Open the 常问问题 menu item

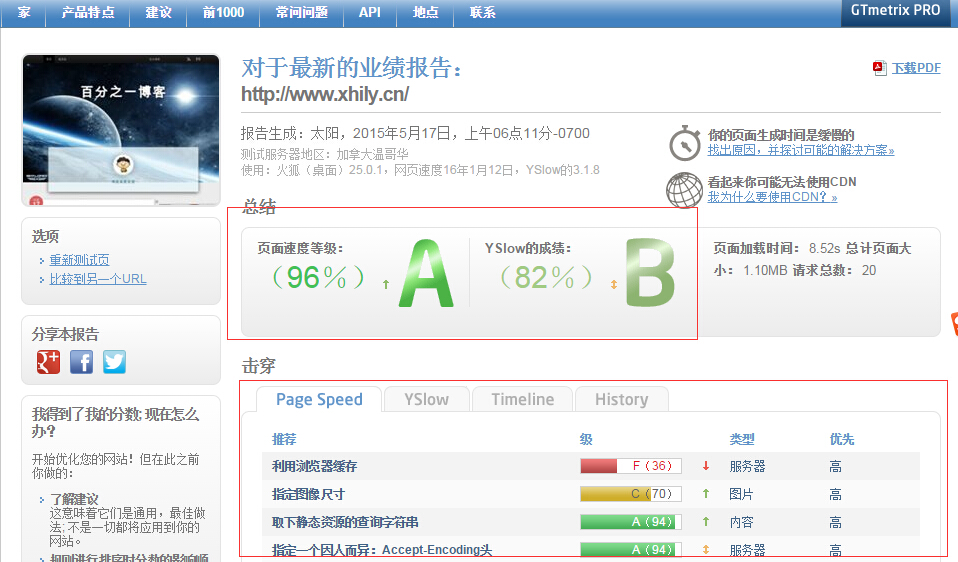coord(302,12)
